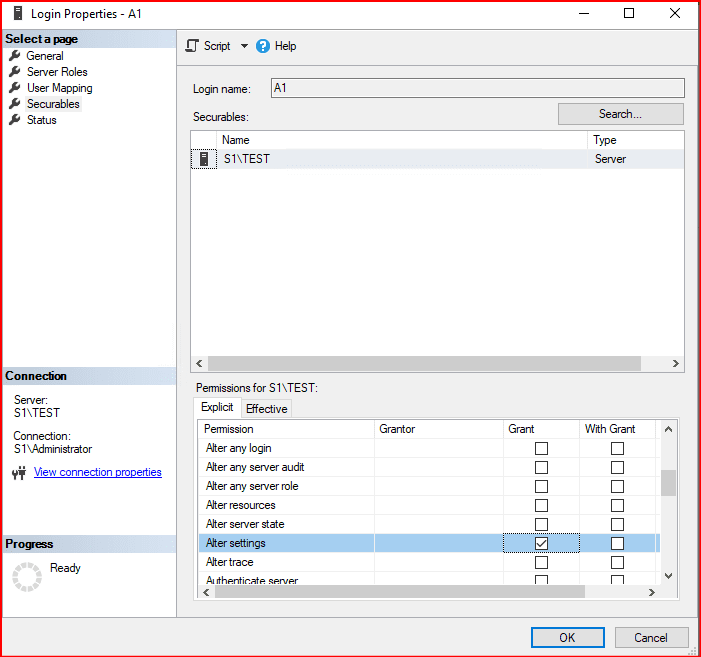Click the server icon in S1\TEST row
701x657 pixels.
204,159
